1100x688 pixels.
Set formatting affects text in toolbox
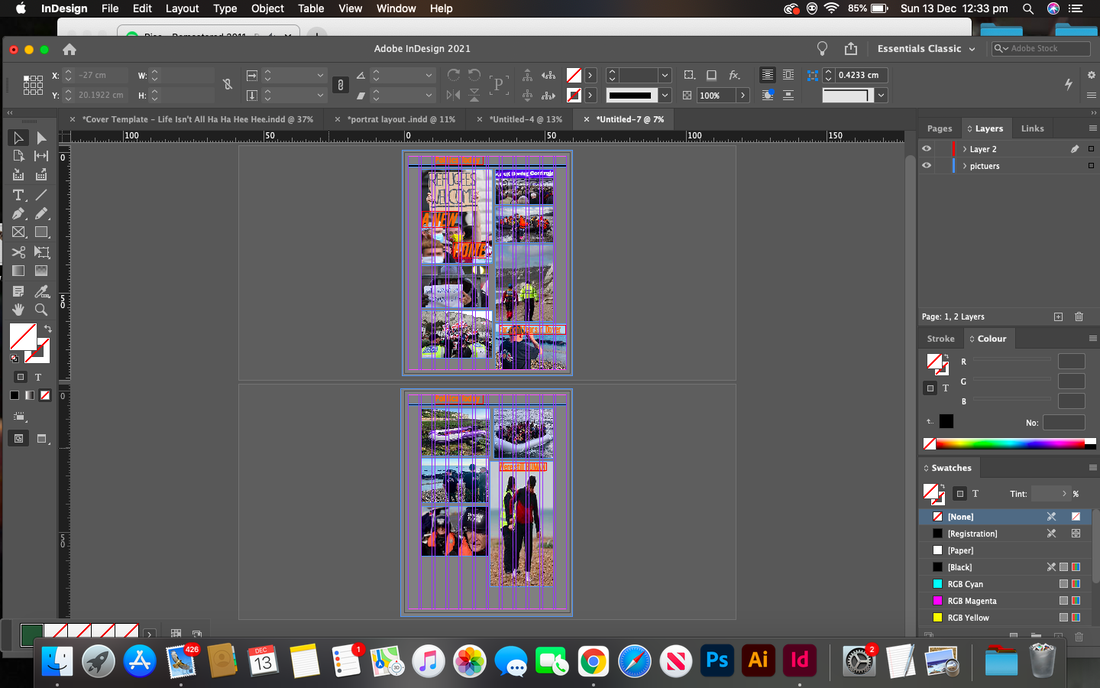[38, 377]
